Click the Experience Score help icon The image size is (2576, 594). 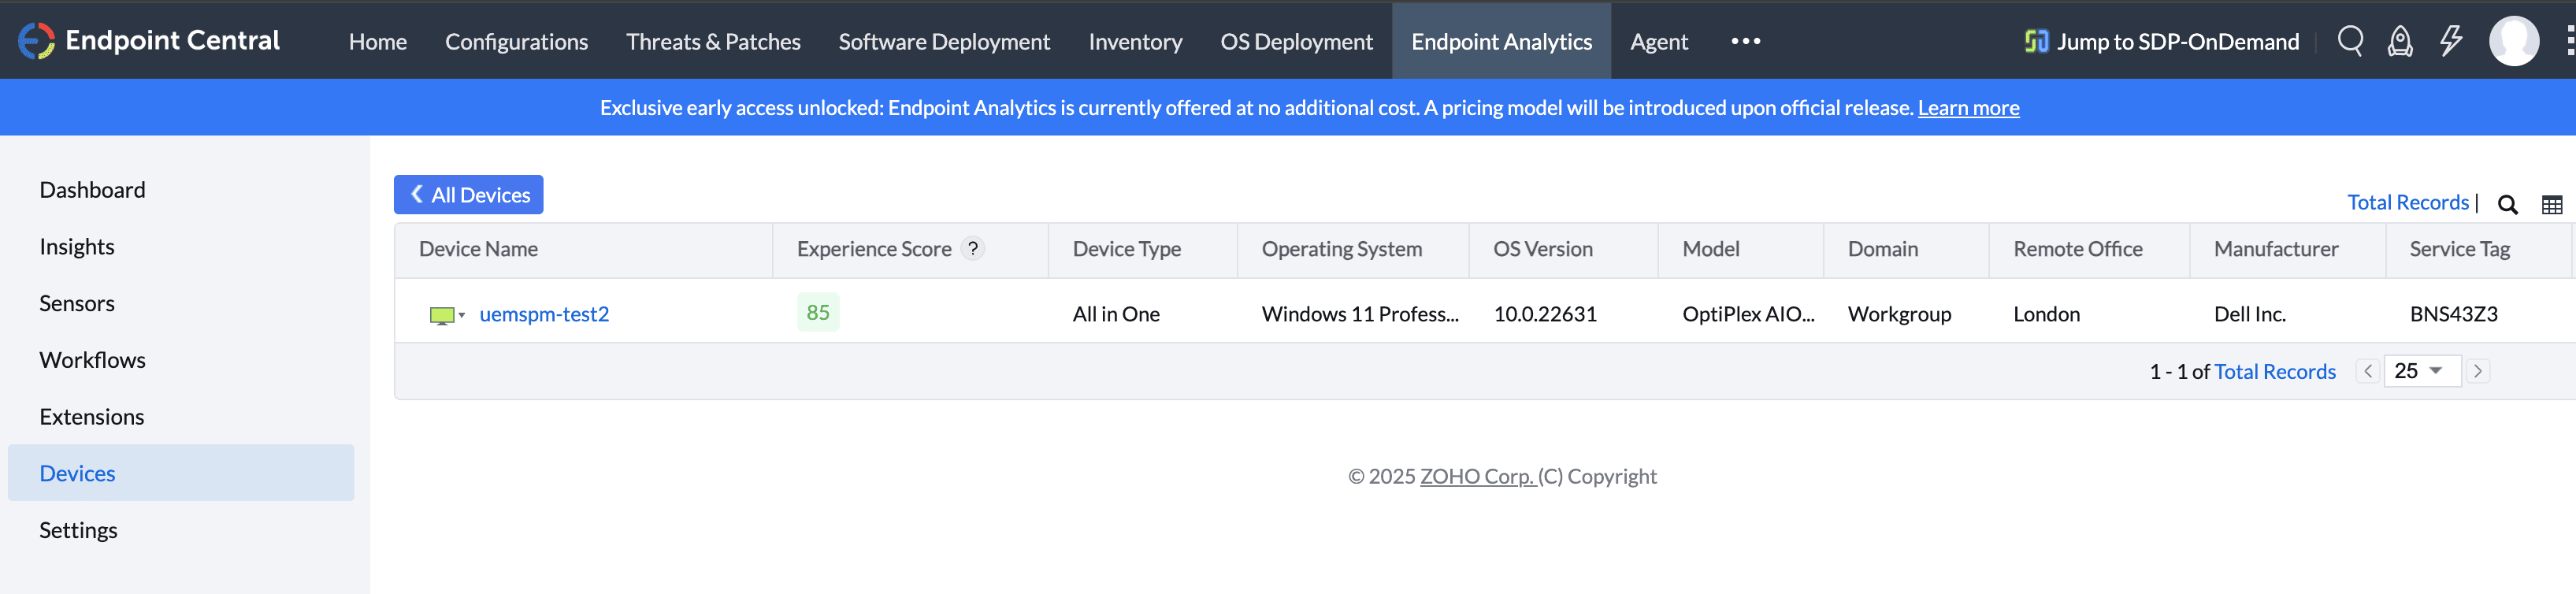click(972, 249)
